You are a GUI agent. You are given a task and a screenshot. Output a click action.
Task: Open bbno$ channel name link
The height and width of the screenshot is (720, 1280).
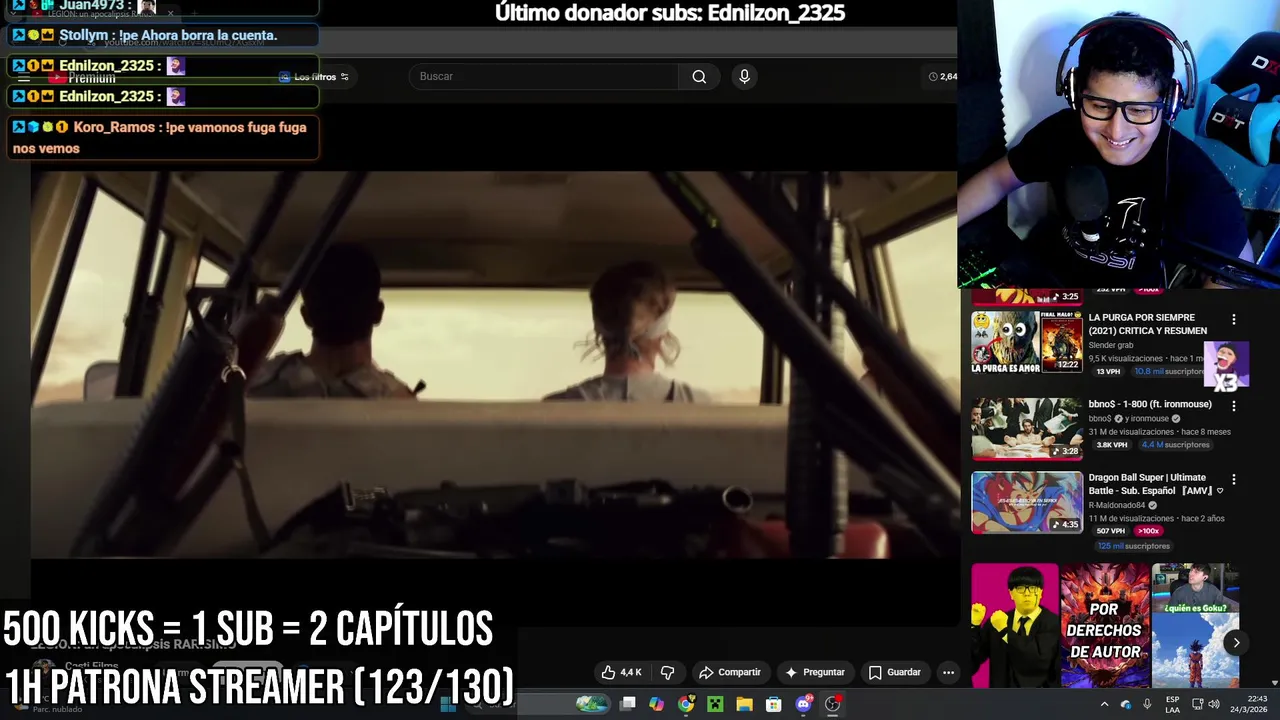(1101, 418)
